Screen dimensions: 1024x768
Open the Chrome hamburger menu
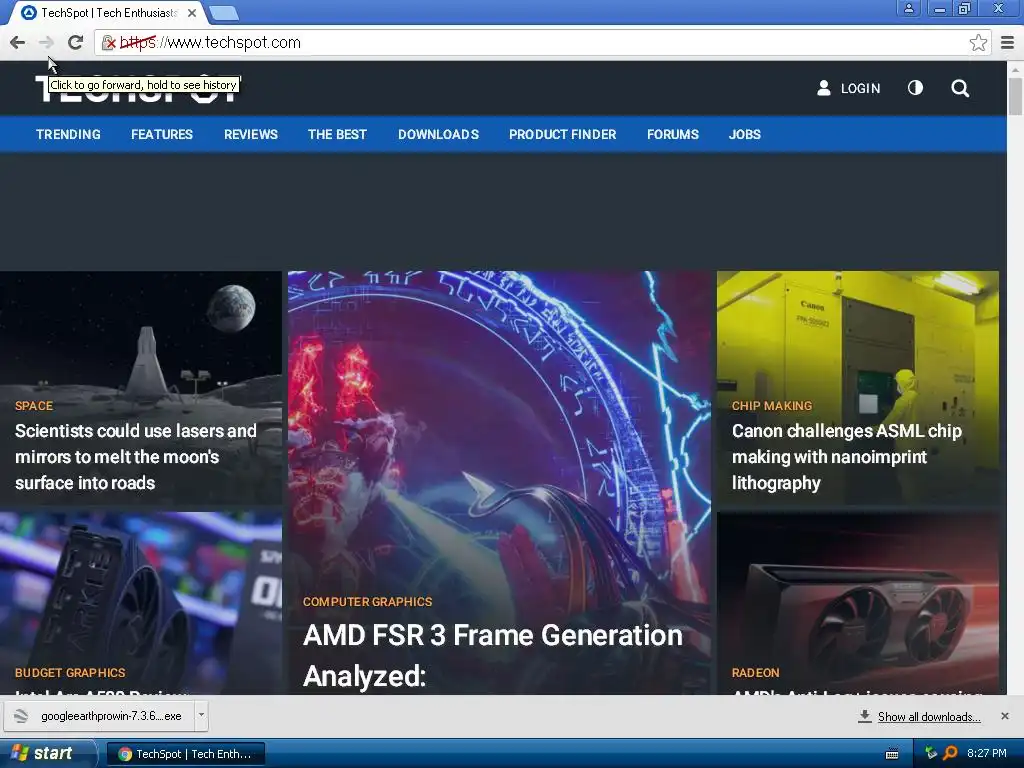[x=1008, y=43]
